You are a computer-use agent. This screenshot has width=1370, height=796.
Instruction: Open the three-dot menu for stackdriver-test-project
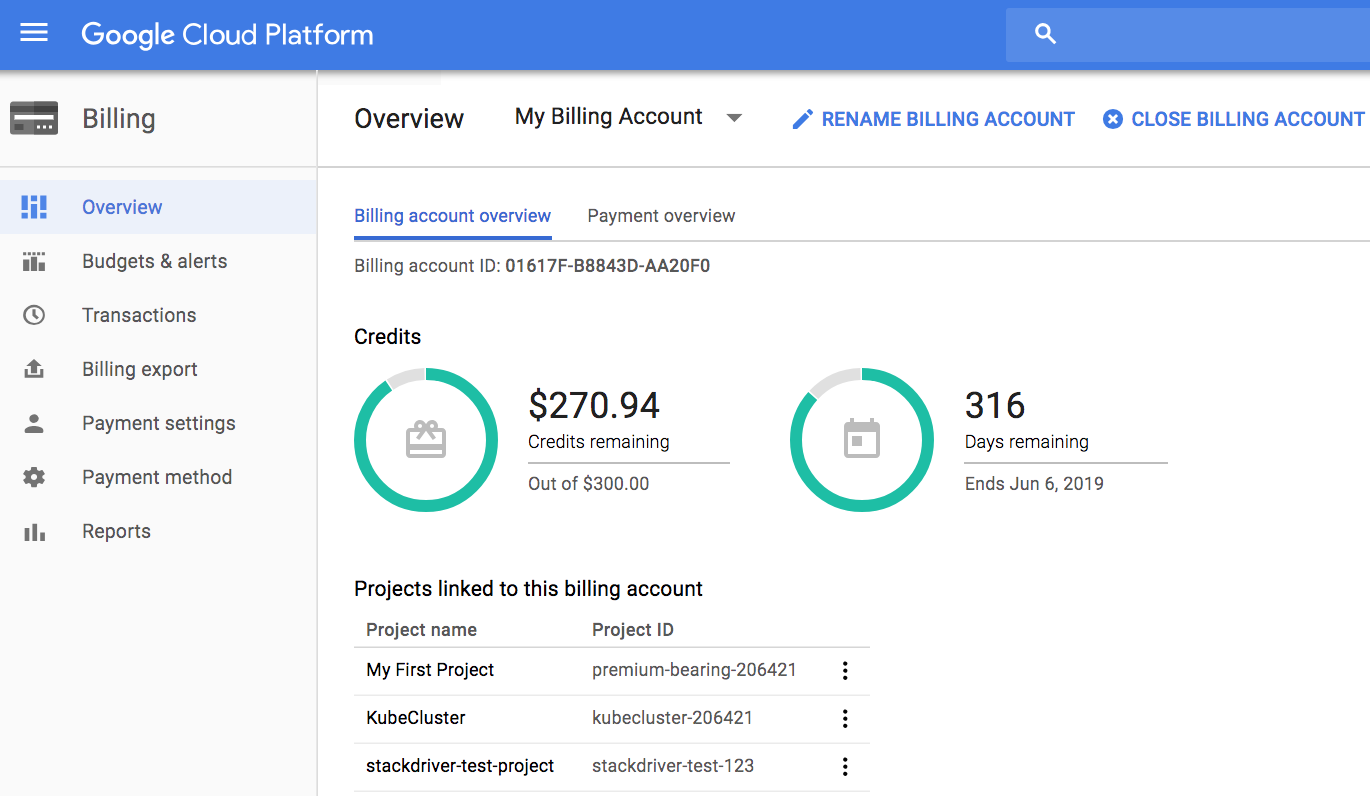pos(845,767)
